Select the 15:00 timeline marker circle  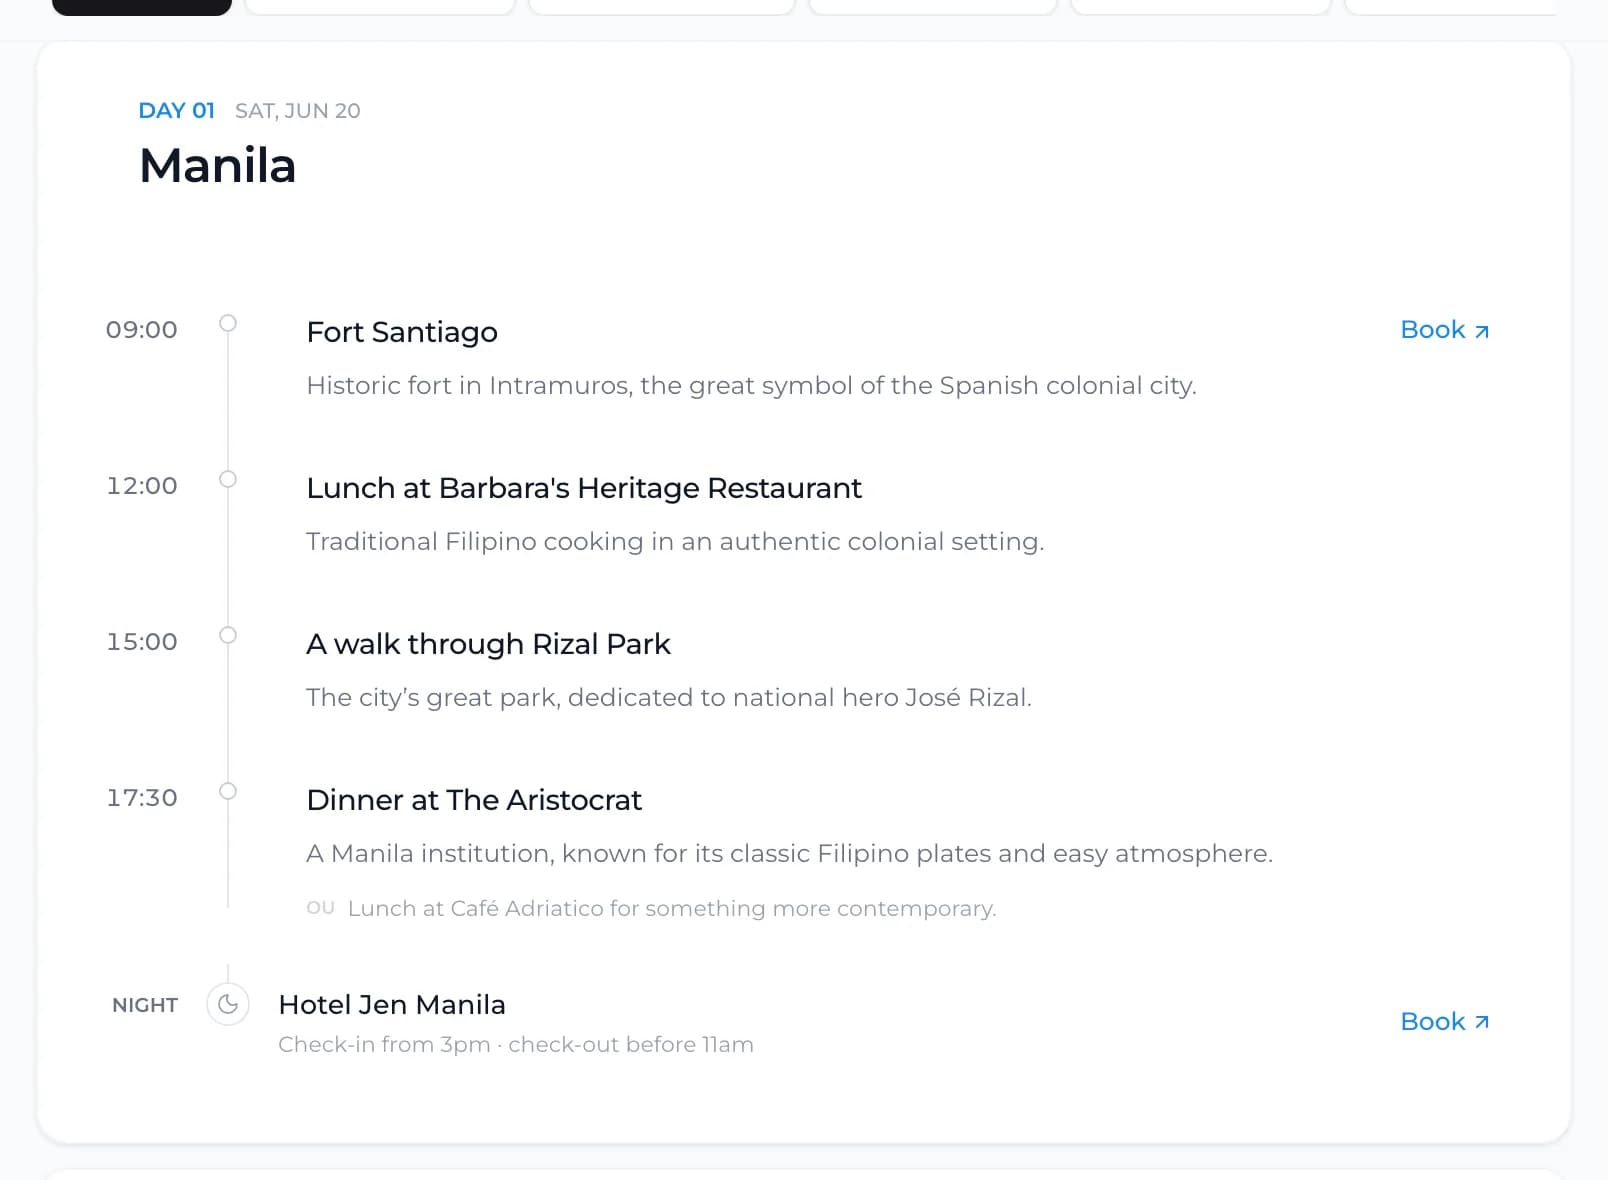pyautogui.click(x=228, y=635)
